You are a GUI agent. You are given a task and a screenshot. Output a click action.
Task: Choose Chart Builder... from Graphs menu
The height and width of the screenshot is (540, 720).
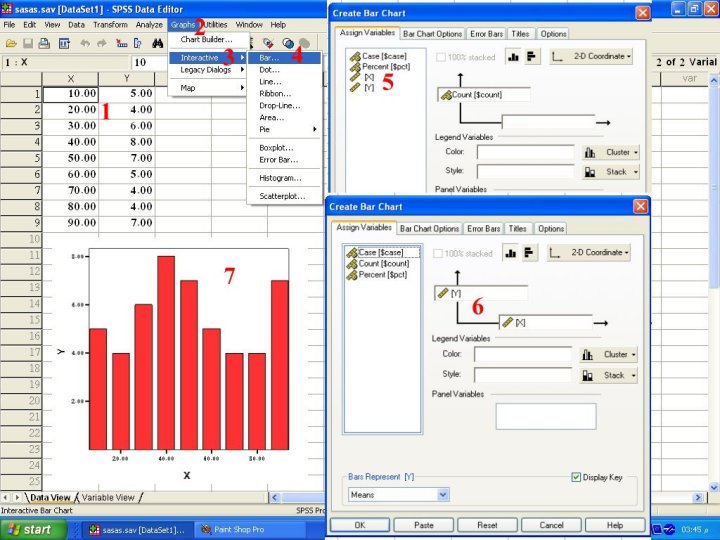(x=208, y=39)
